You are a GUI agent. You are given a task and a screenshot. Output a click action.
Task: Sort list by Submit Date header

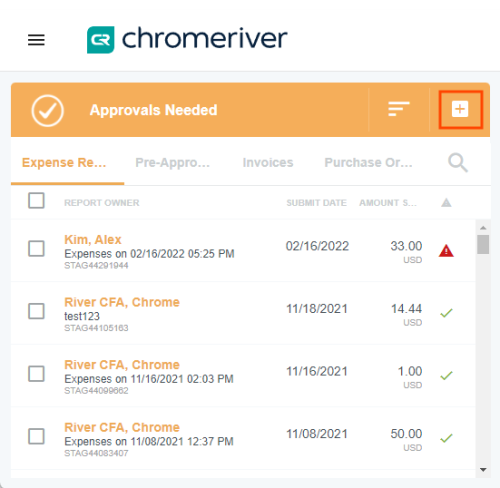click(x=316, y=203)
